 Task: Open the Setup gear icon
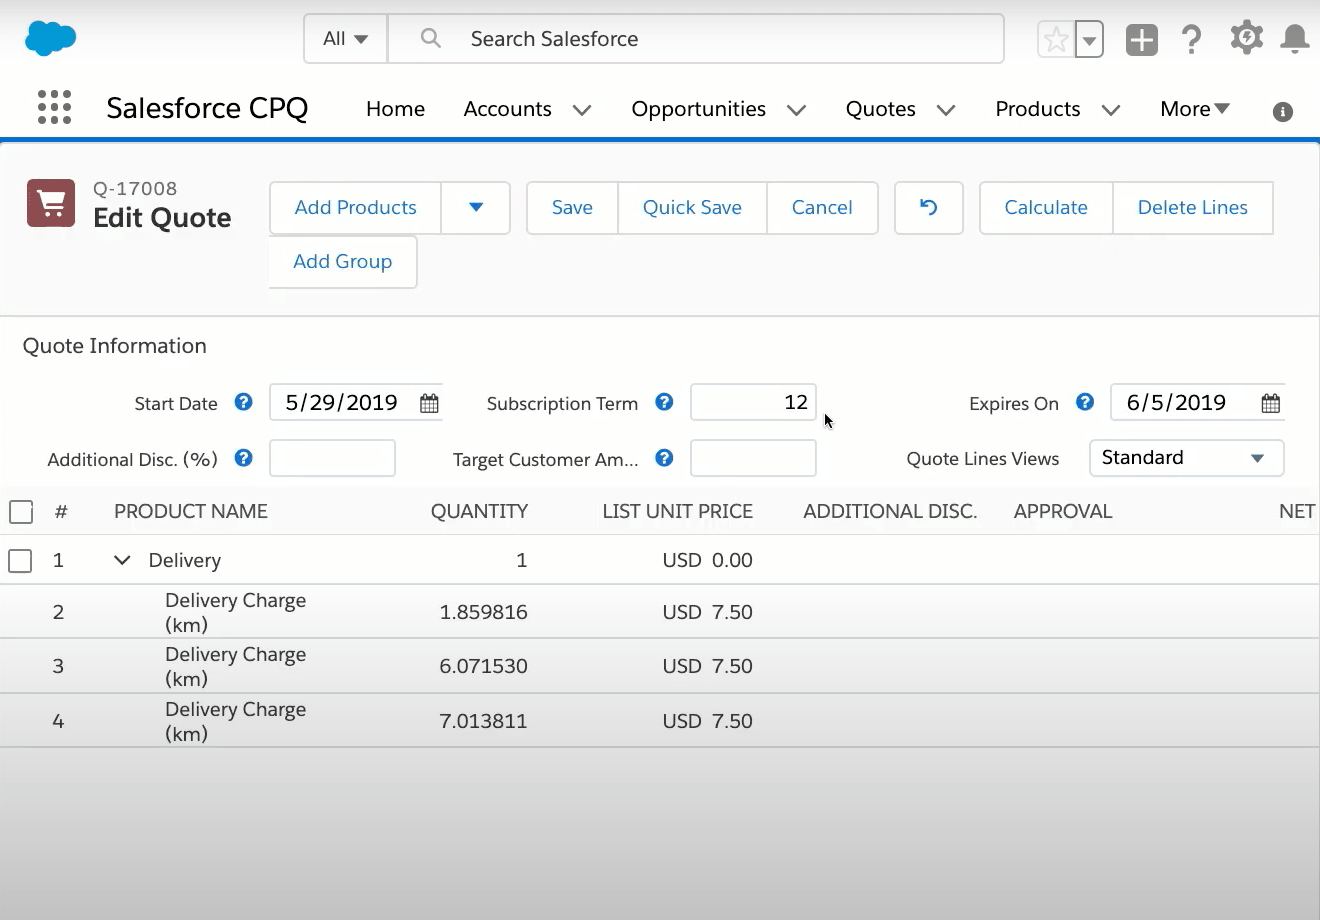pos(1246,38)
